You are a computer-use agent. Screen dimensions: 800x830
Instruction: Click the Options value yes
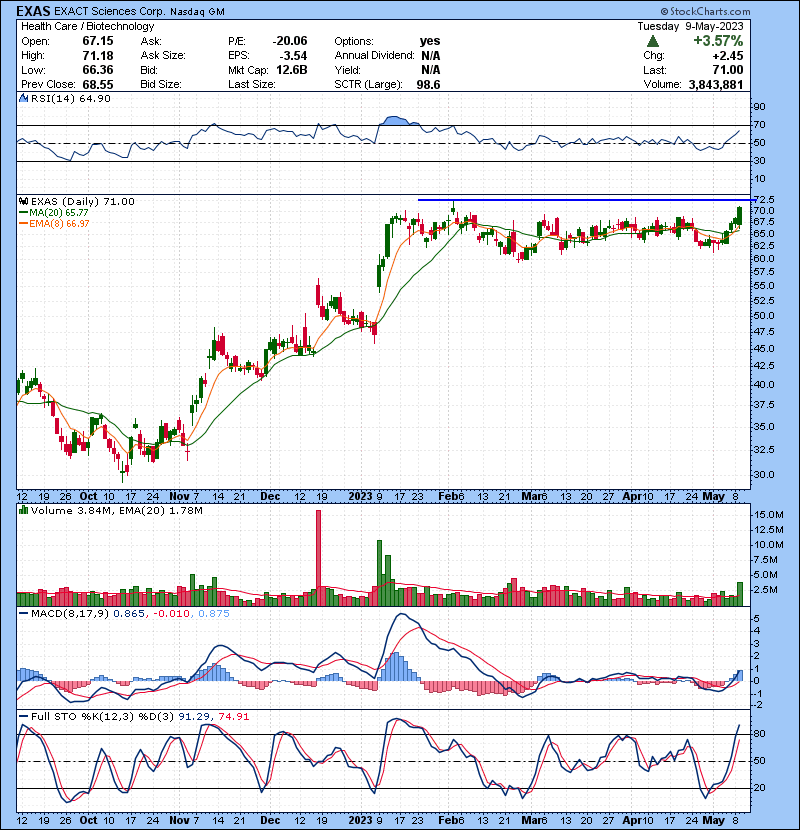pos(430,41)
